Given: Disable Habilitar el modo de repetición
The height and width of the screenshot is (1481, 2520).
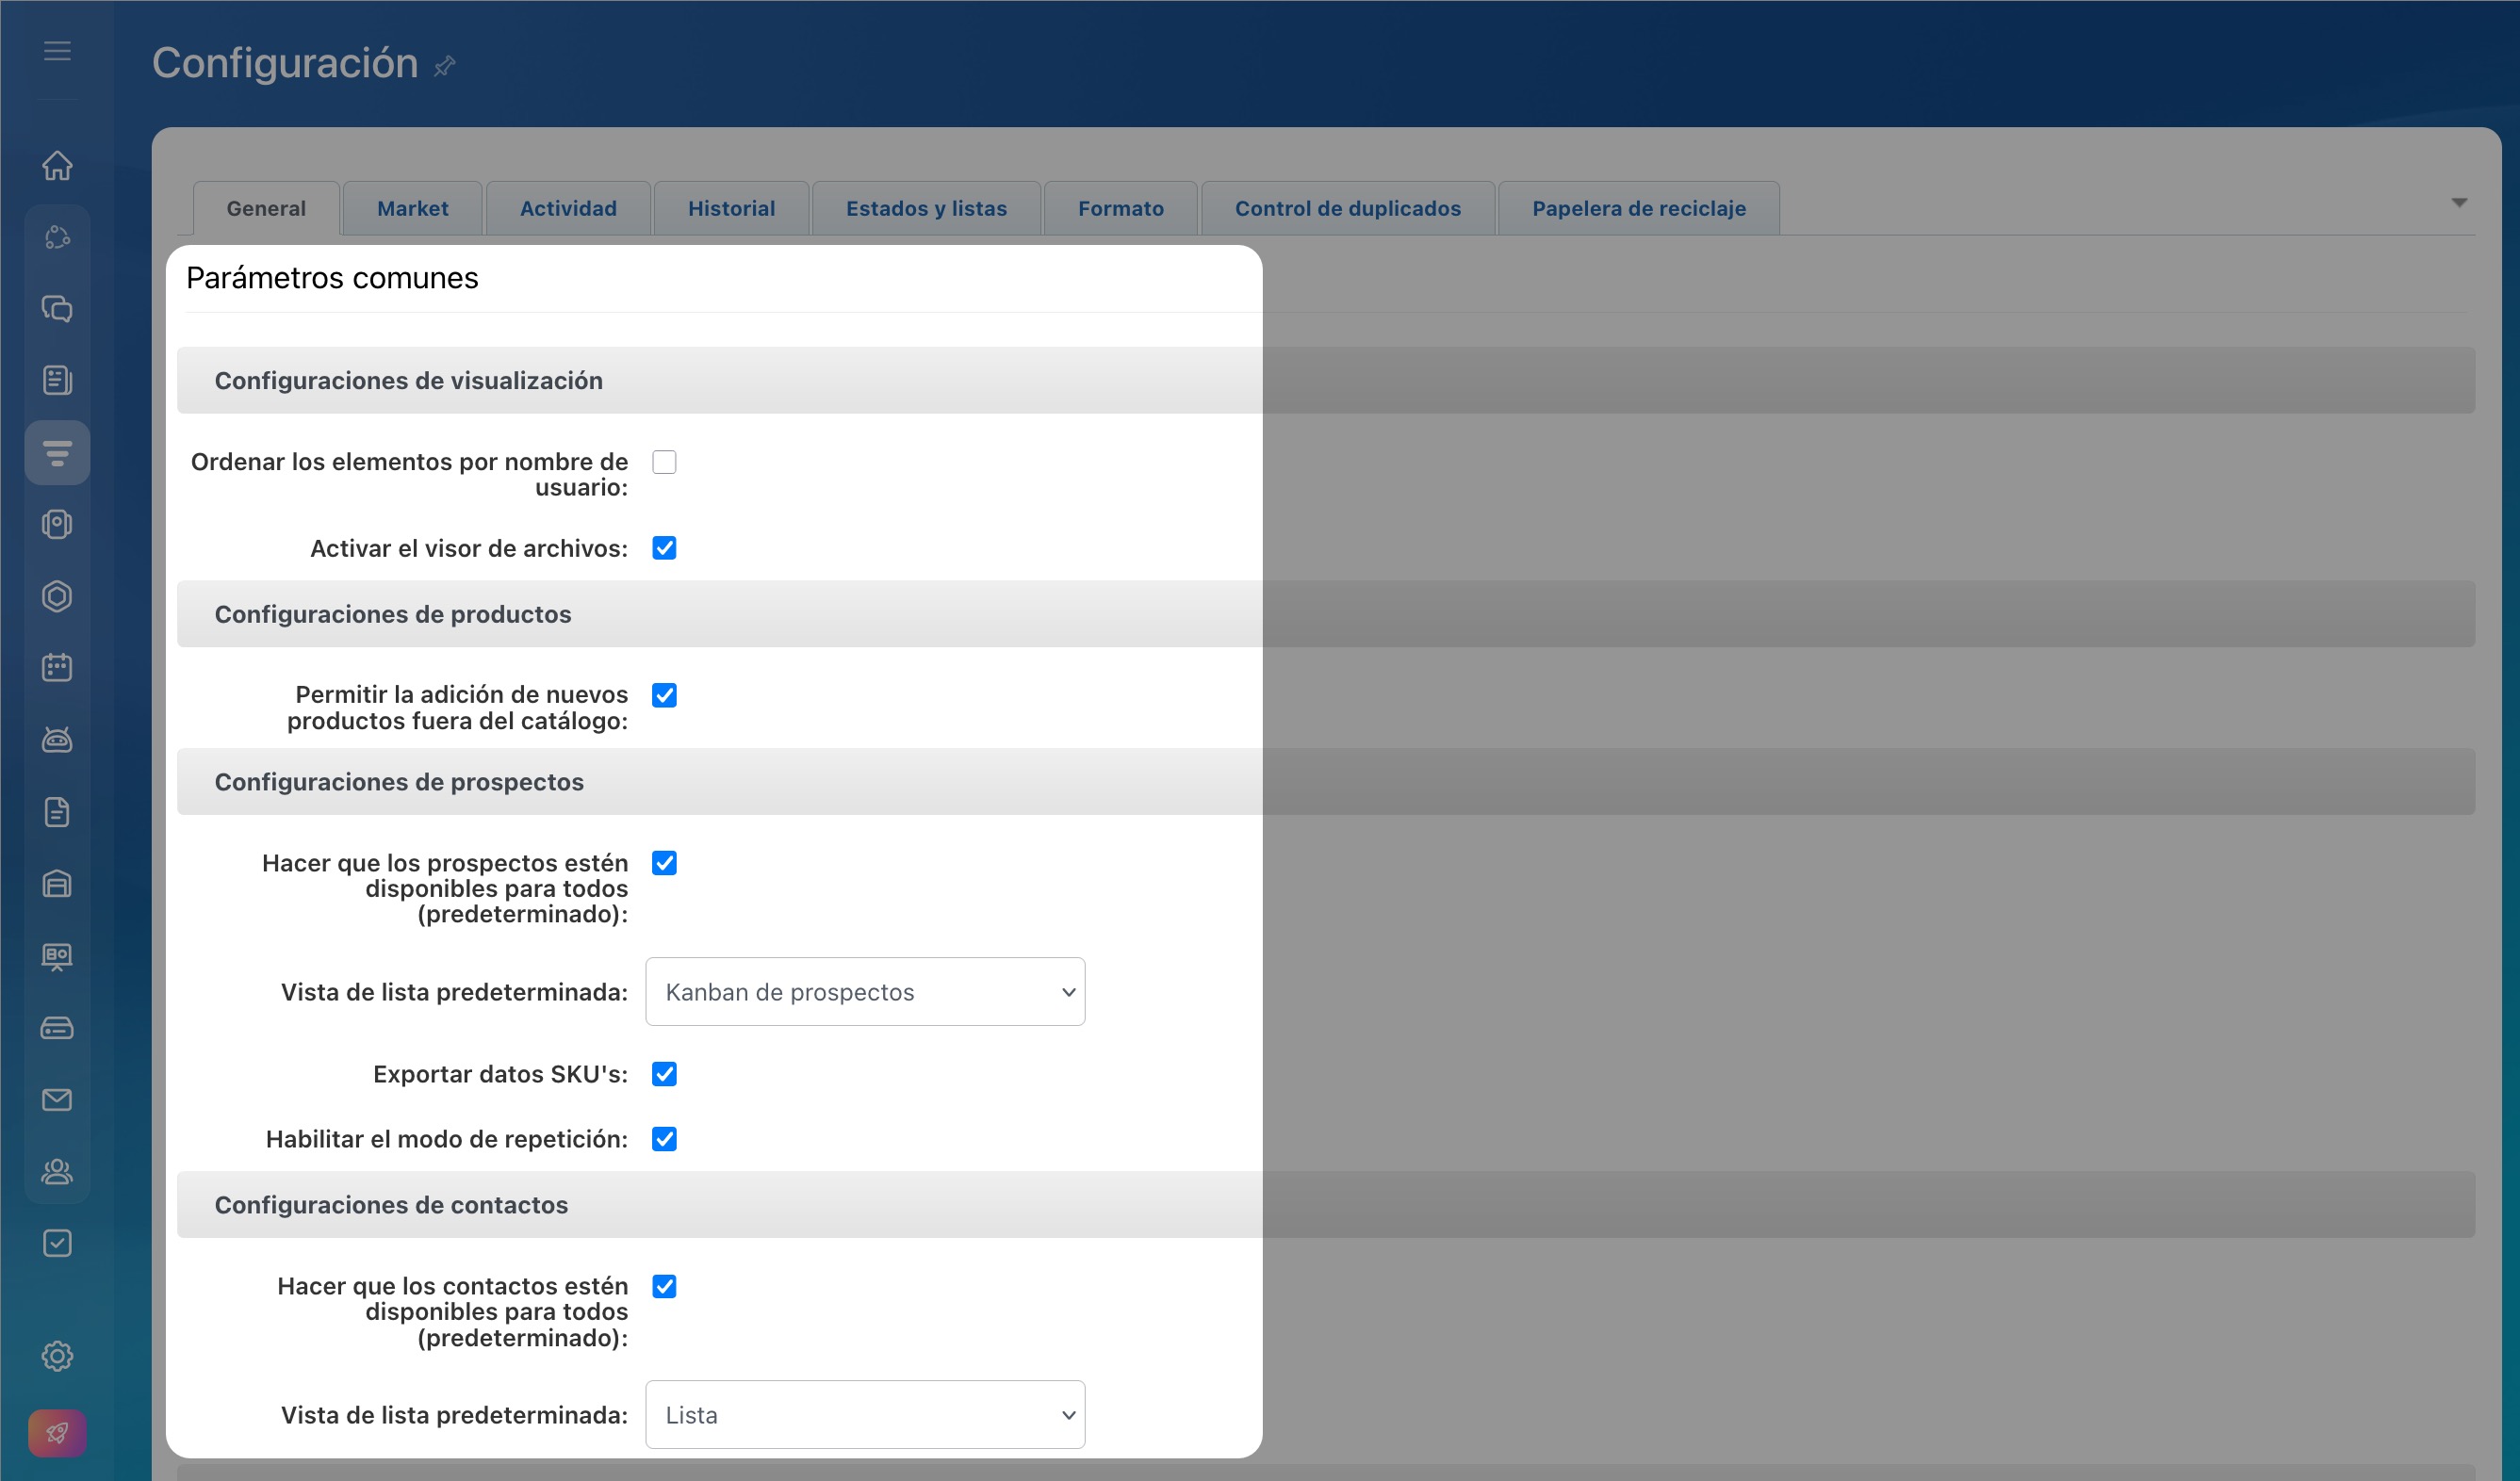Looking at the screenshot, I should point(664,1139).
